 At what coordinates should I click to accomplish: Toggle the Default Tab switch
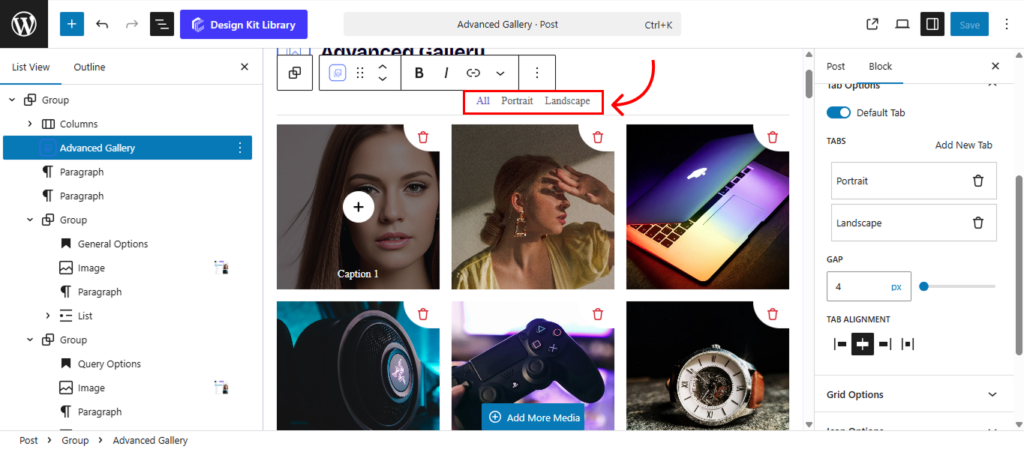coord(839,113)
